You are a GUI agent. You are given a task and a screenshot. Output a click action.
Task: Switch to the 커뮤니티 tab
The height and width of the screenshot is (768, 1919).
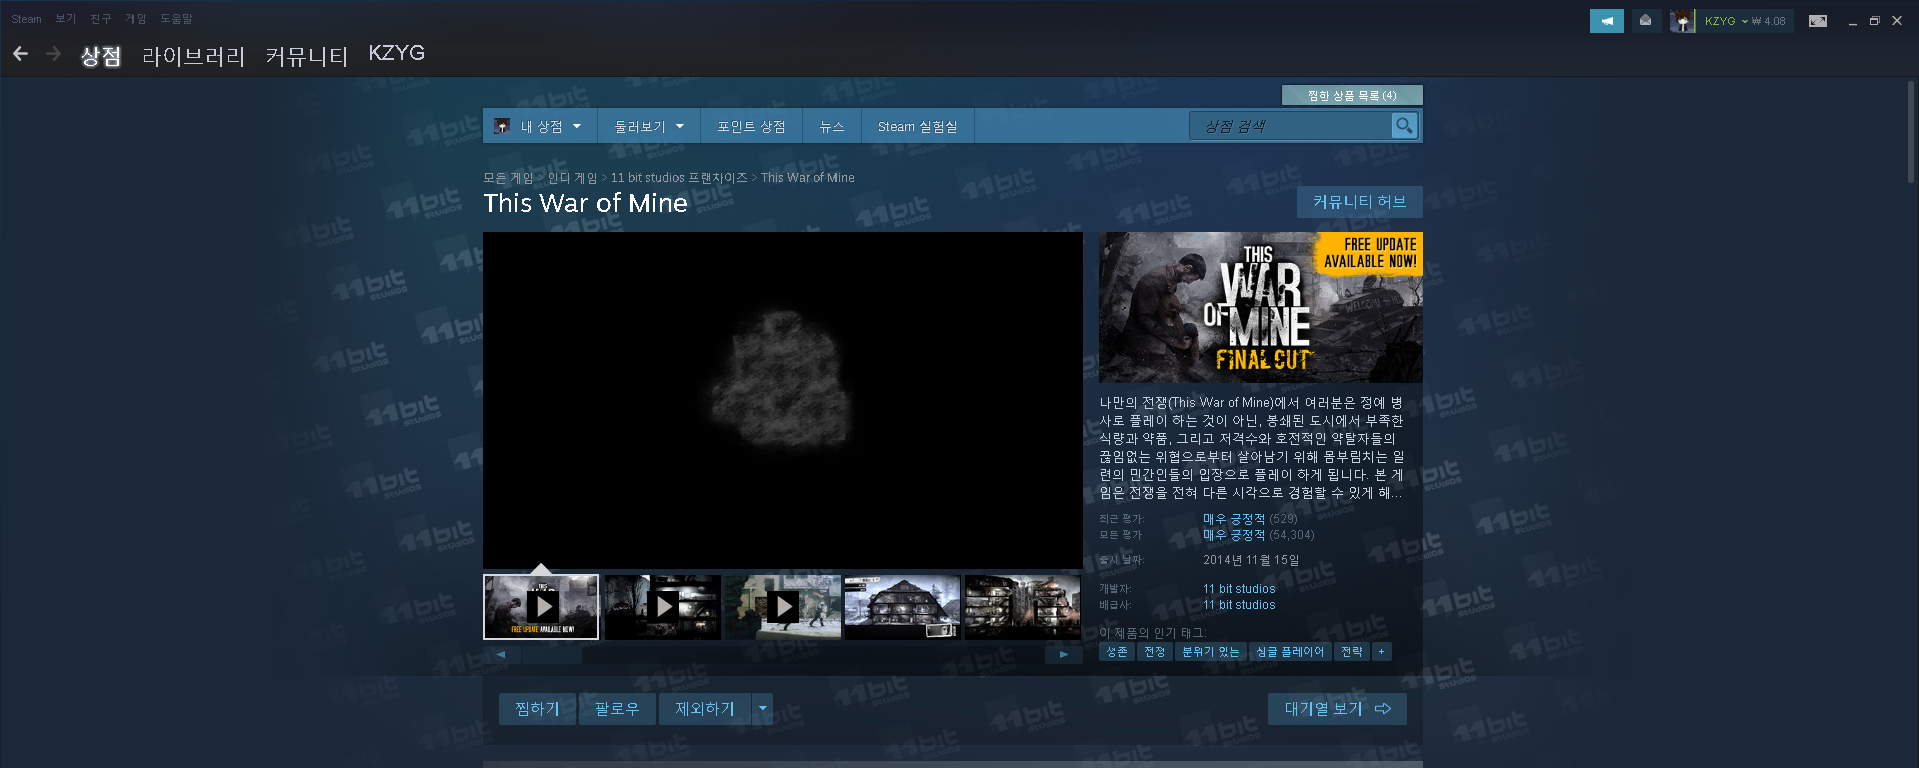pyautogui.click(x=306, y=56)
